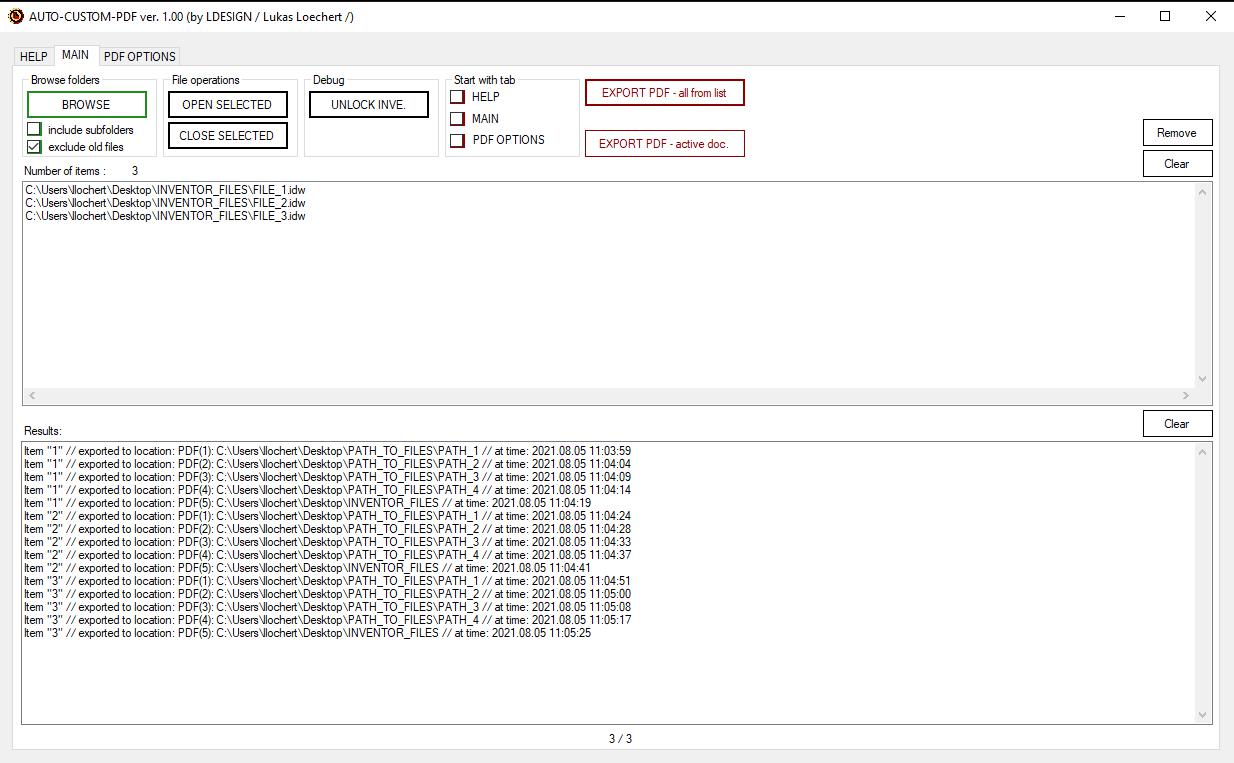This screenshot has height=763, width=1234.
Task: Click result line Item "1" PDF(5) at 11:04:19
Action: tap(307, 503)
